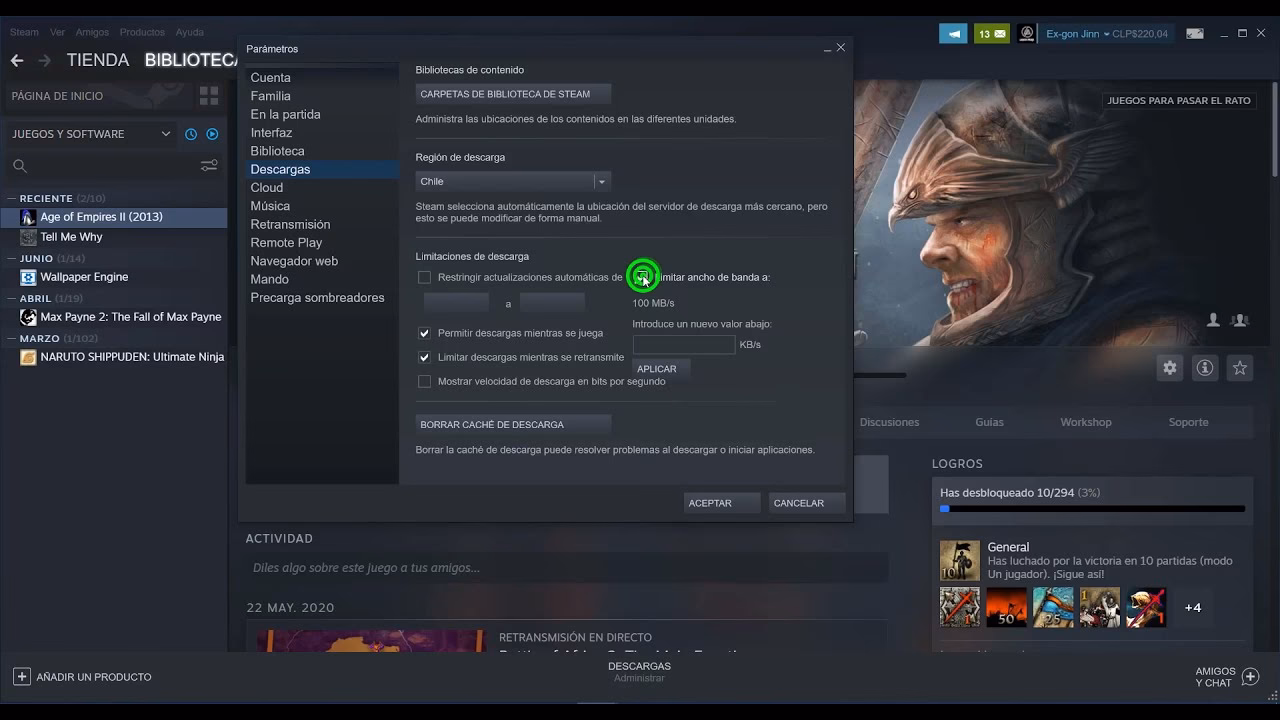This screenshot has width=1280, height=720.
Task: Click the crossed-archer achievement icon
Action: [960, 607]
